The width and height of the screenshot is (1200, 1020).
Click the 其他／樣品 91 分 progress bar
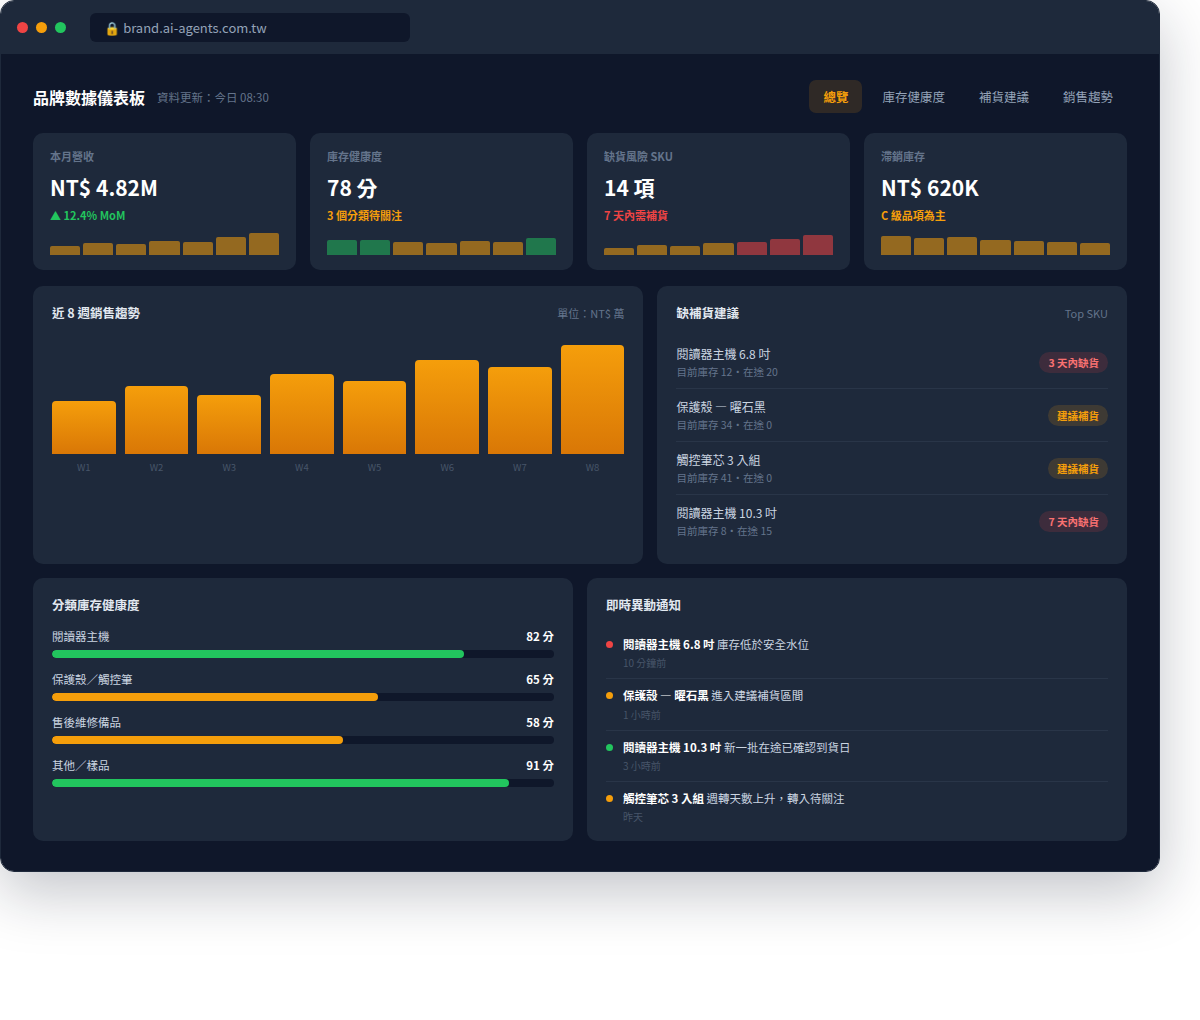click(x=303, y=783)
